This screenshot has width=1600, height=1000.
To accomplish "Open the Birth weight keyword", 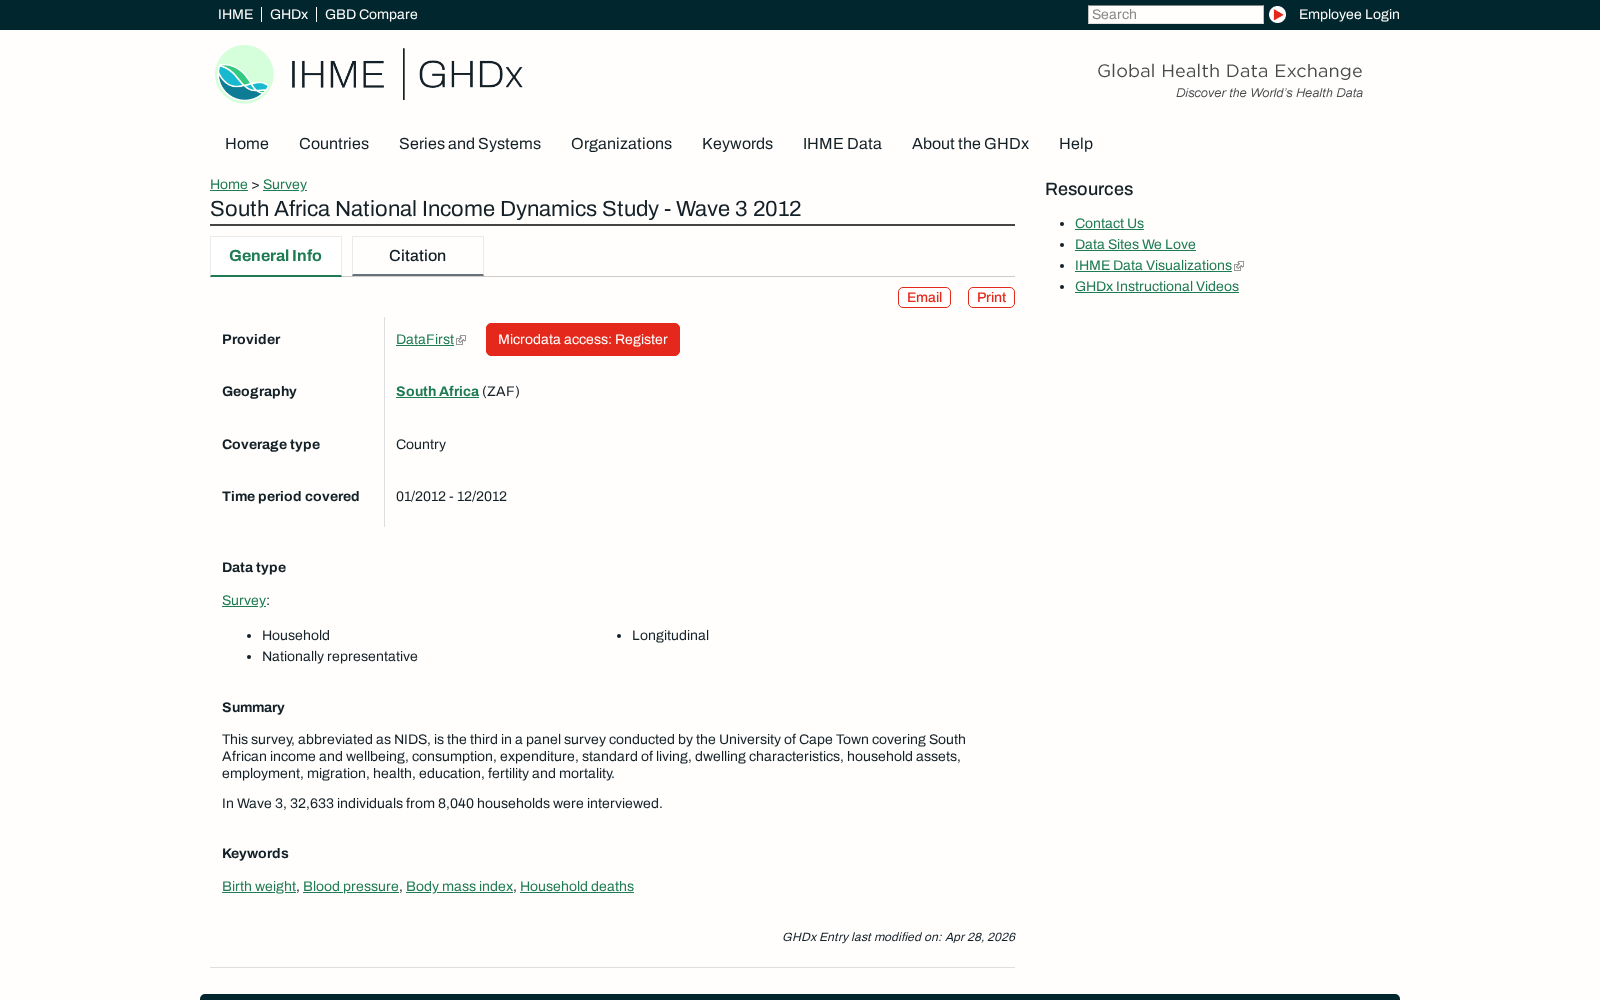I will (x=259, y=886).
